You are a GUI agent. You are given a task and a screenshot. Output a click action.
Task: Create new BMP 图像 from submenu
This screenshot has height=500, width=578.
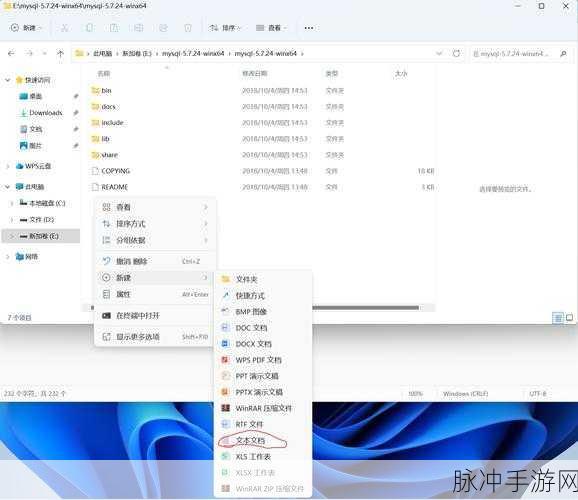click(263, 312)
